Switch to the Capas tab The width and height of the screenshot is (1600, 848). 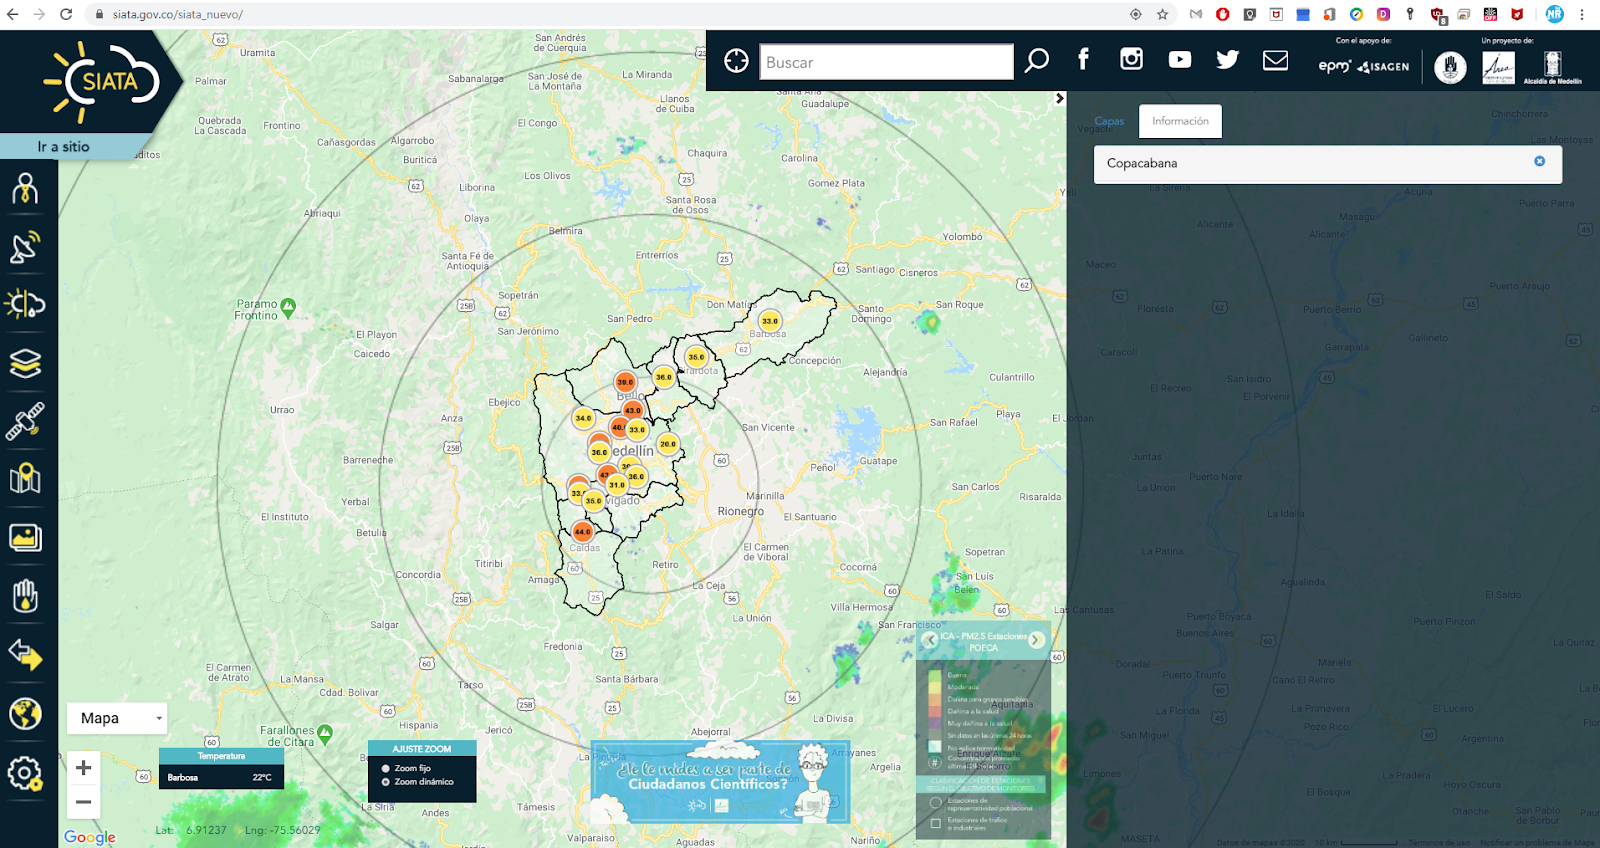click(1109, 121)
